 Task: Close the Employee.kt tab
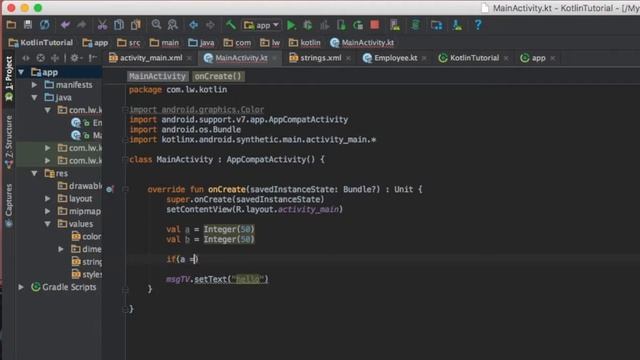(424, 58)
